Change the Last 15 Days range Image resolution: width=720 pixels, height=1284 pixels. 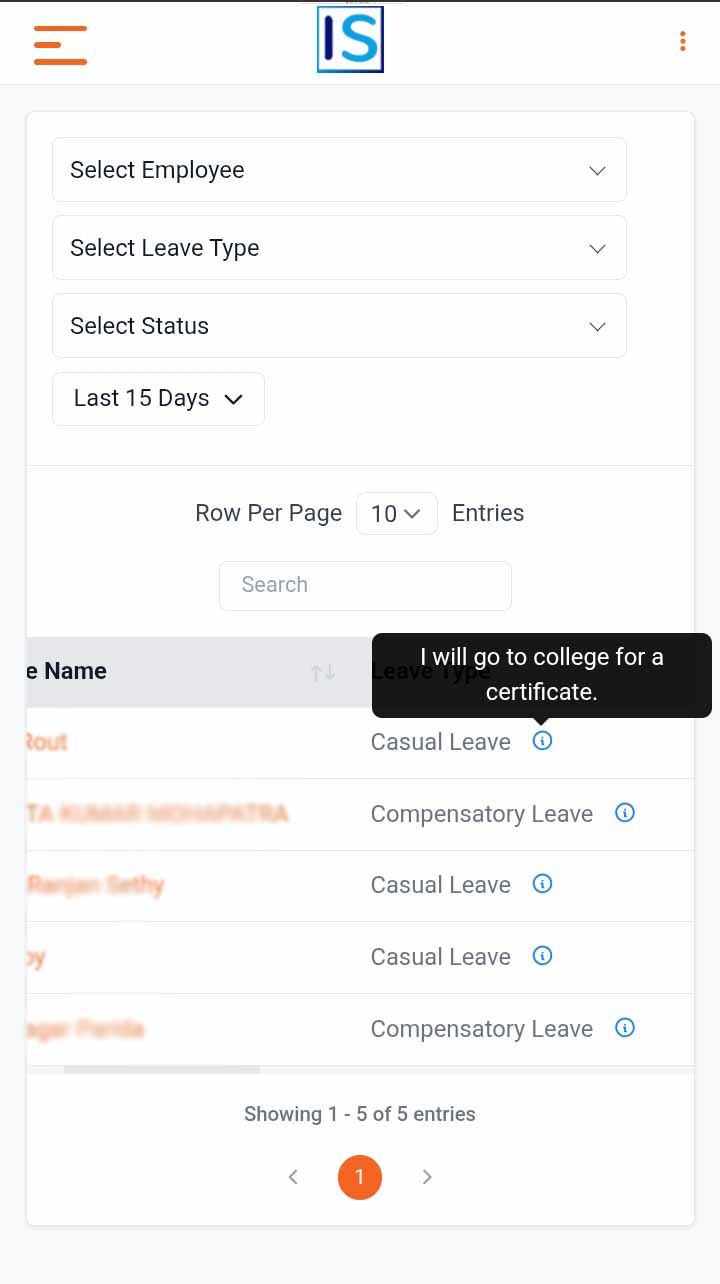[158, 399]
